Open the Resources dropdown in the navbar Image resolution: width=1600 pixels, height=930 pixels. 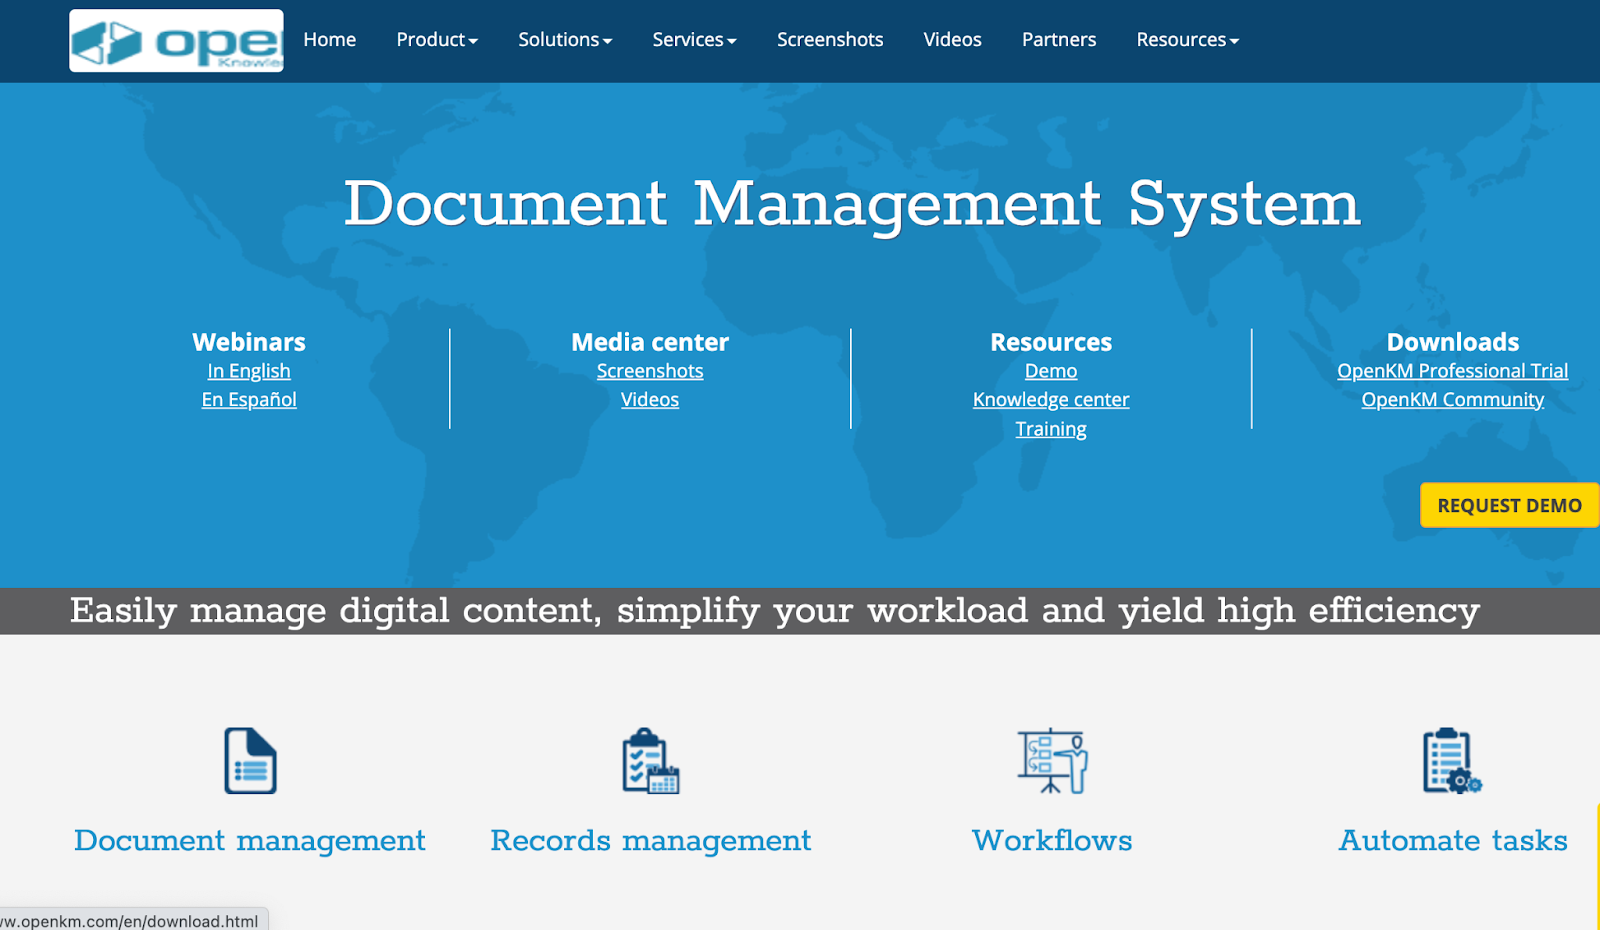coord(1187,40)
